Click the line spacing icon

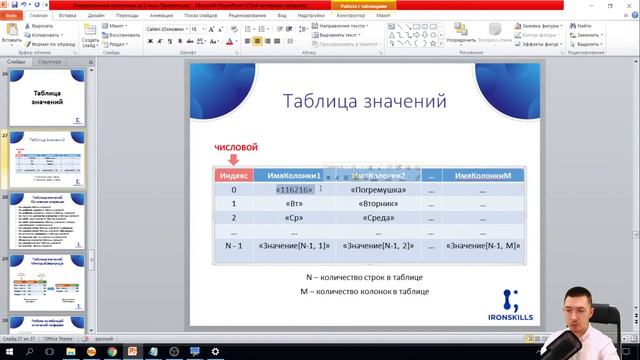click(303, 29)
